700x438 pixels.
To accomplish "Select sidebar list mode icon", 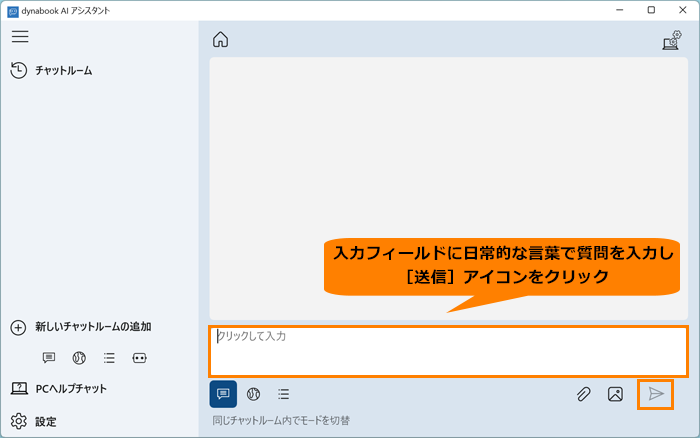I will 109,358.
